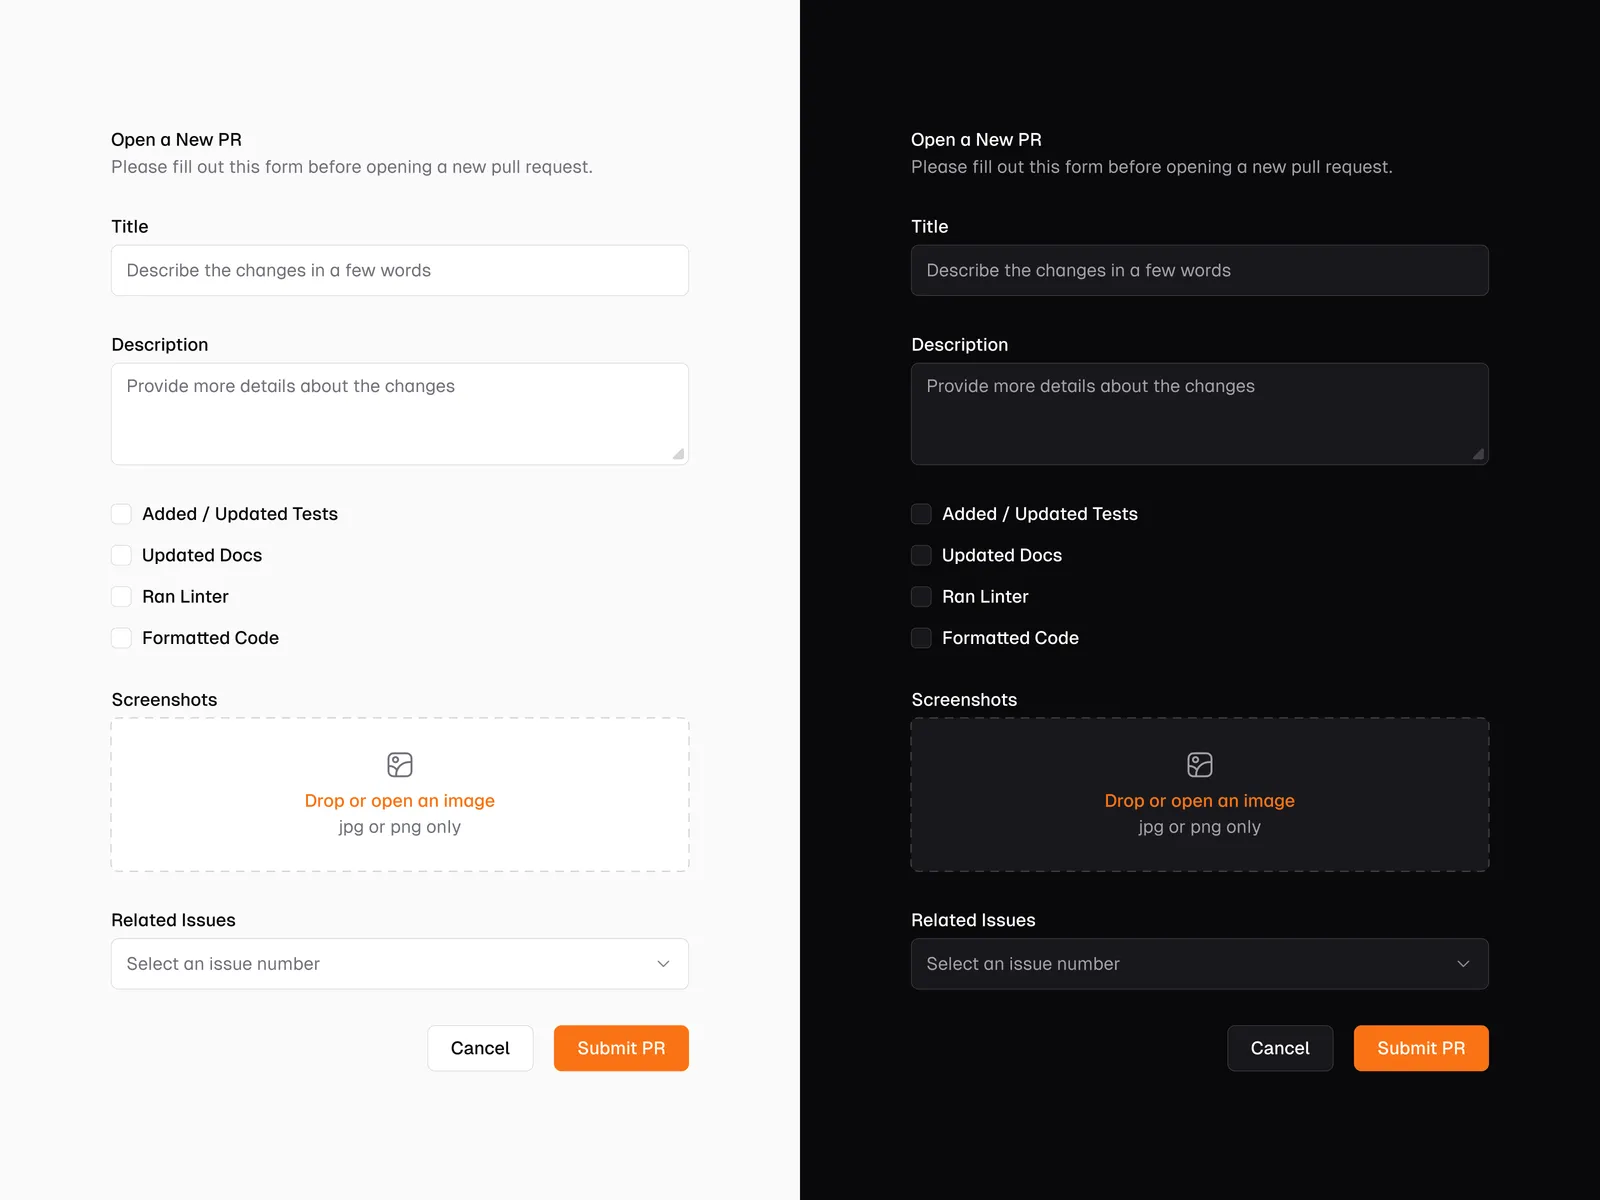Check Formatted Code in dark form
This screenshot has height=1200, width=1600.
pos(921,638)
